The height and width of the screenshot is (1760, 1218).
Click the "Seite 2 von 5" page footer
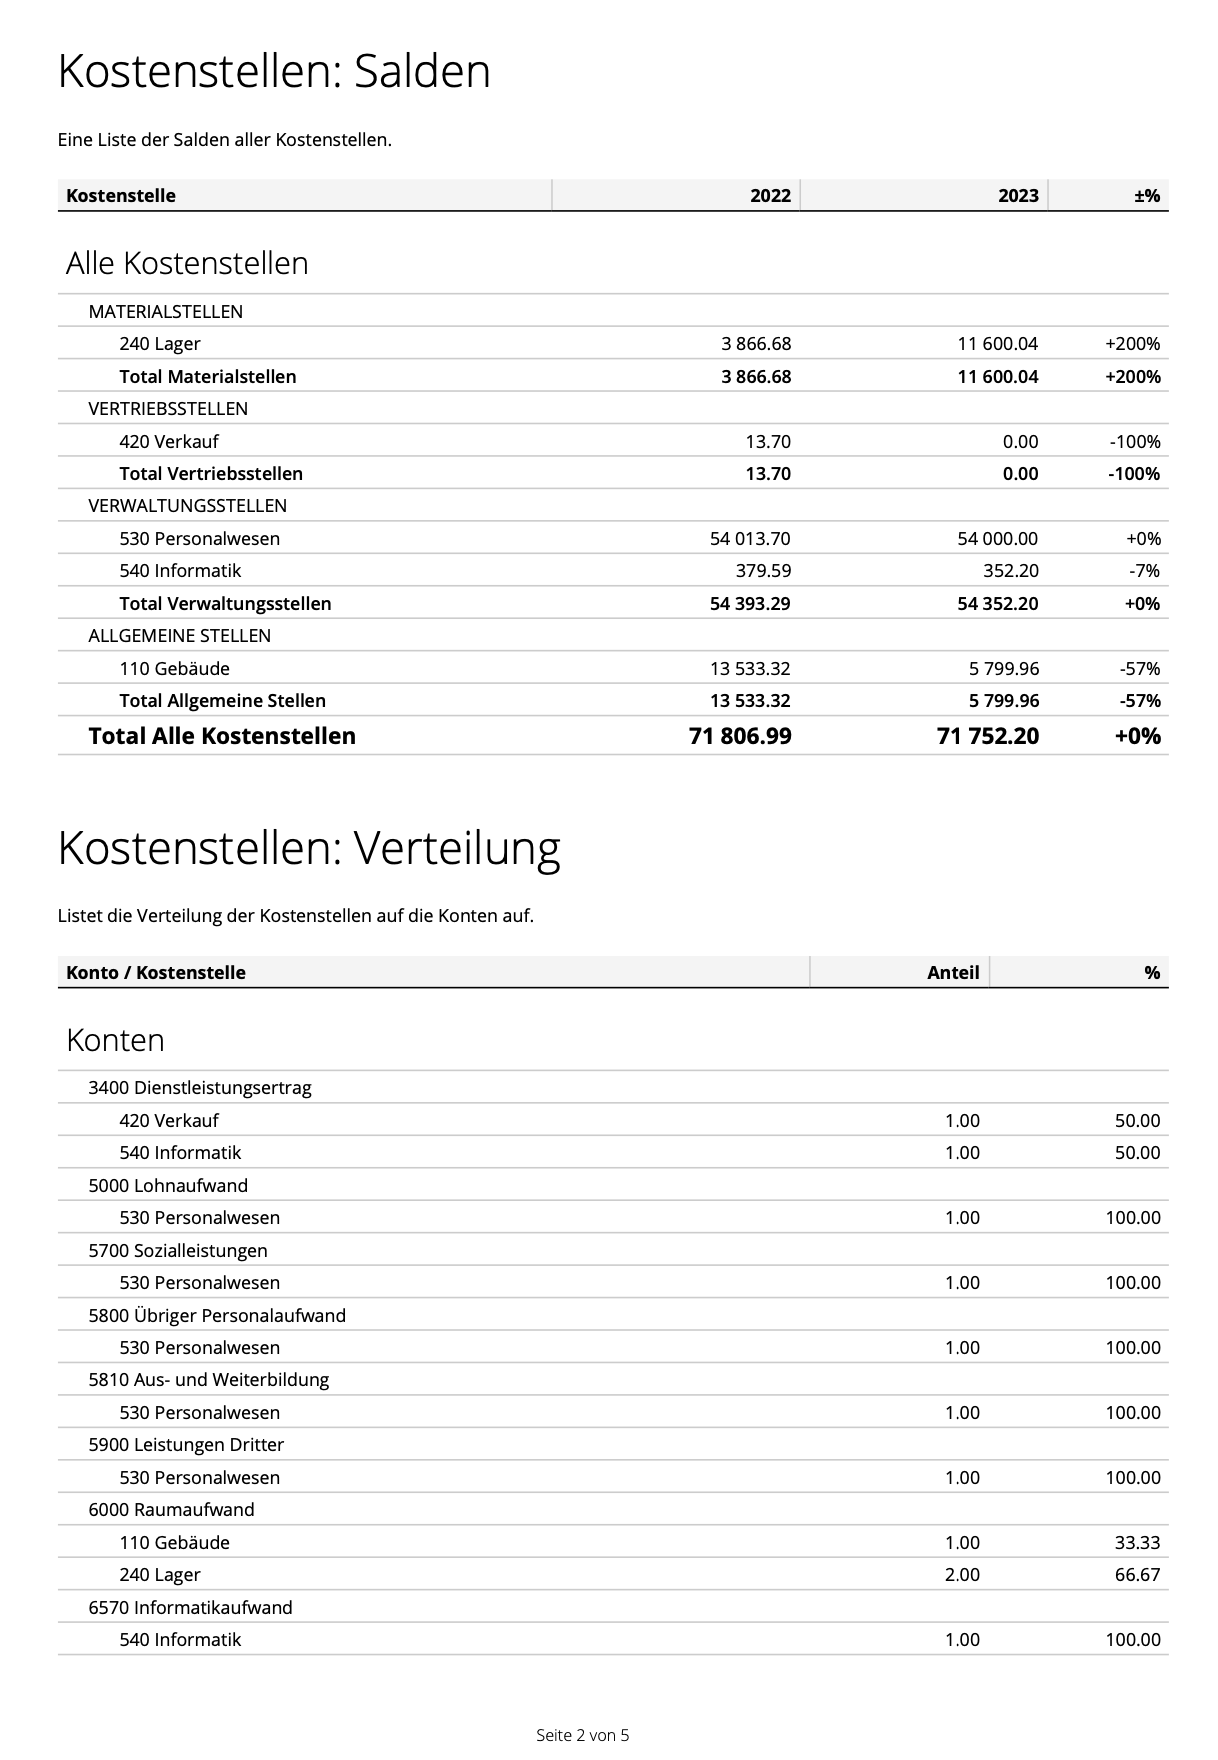pos(583,1735)
